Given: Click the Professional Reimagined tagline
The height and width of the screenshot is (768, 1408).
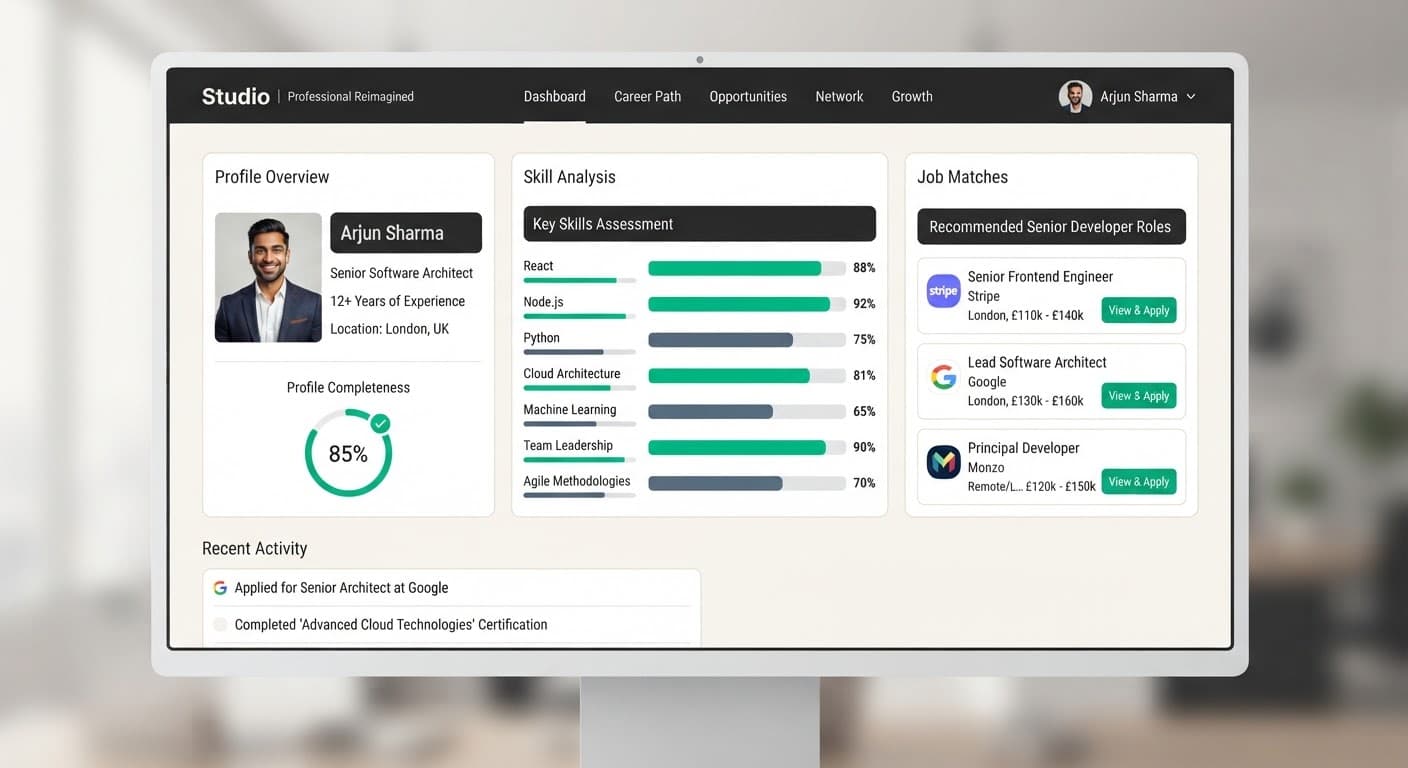Looking at the screenshot, I should pos(351,97).
